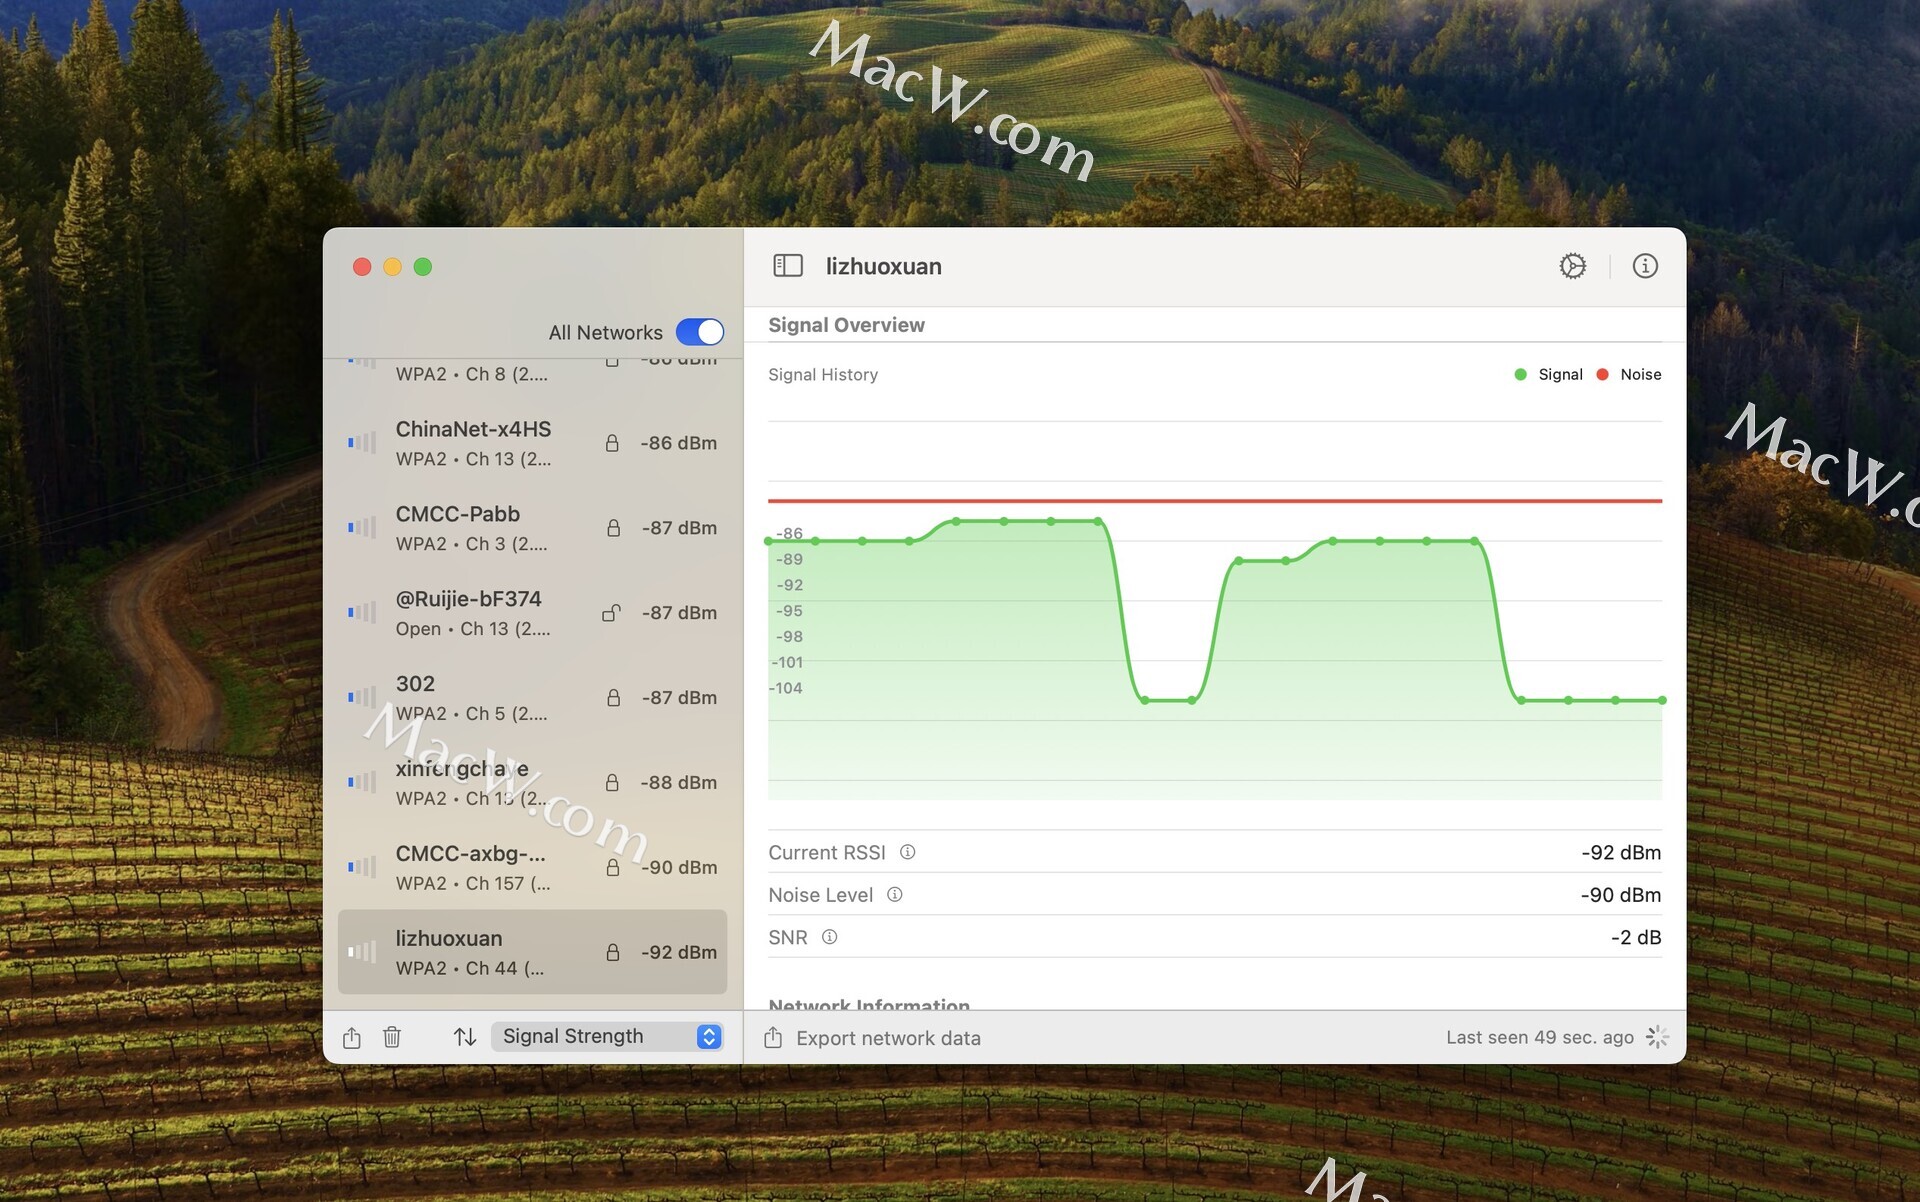Screen dimensions: 1920x1202
Task: Click the -2 dB SNR value
Action: [x=1636, y=937]
